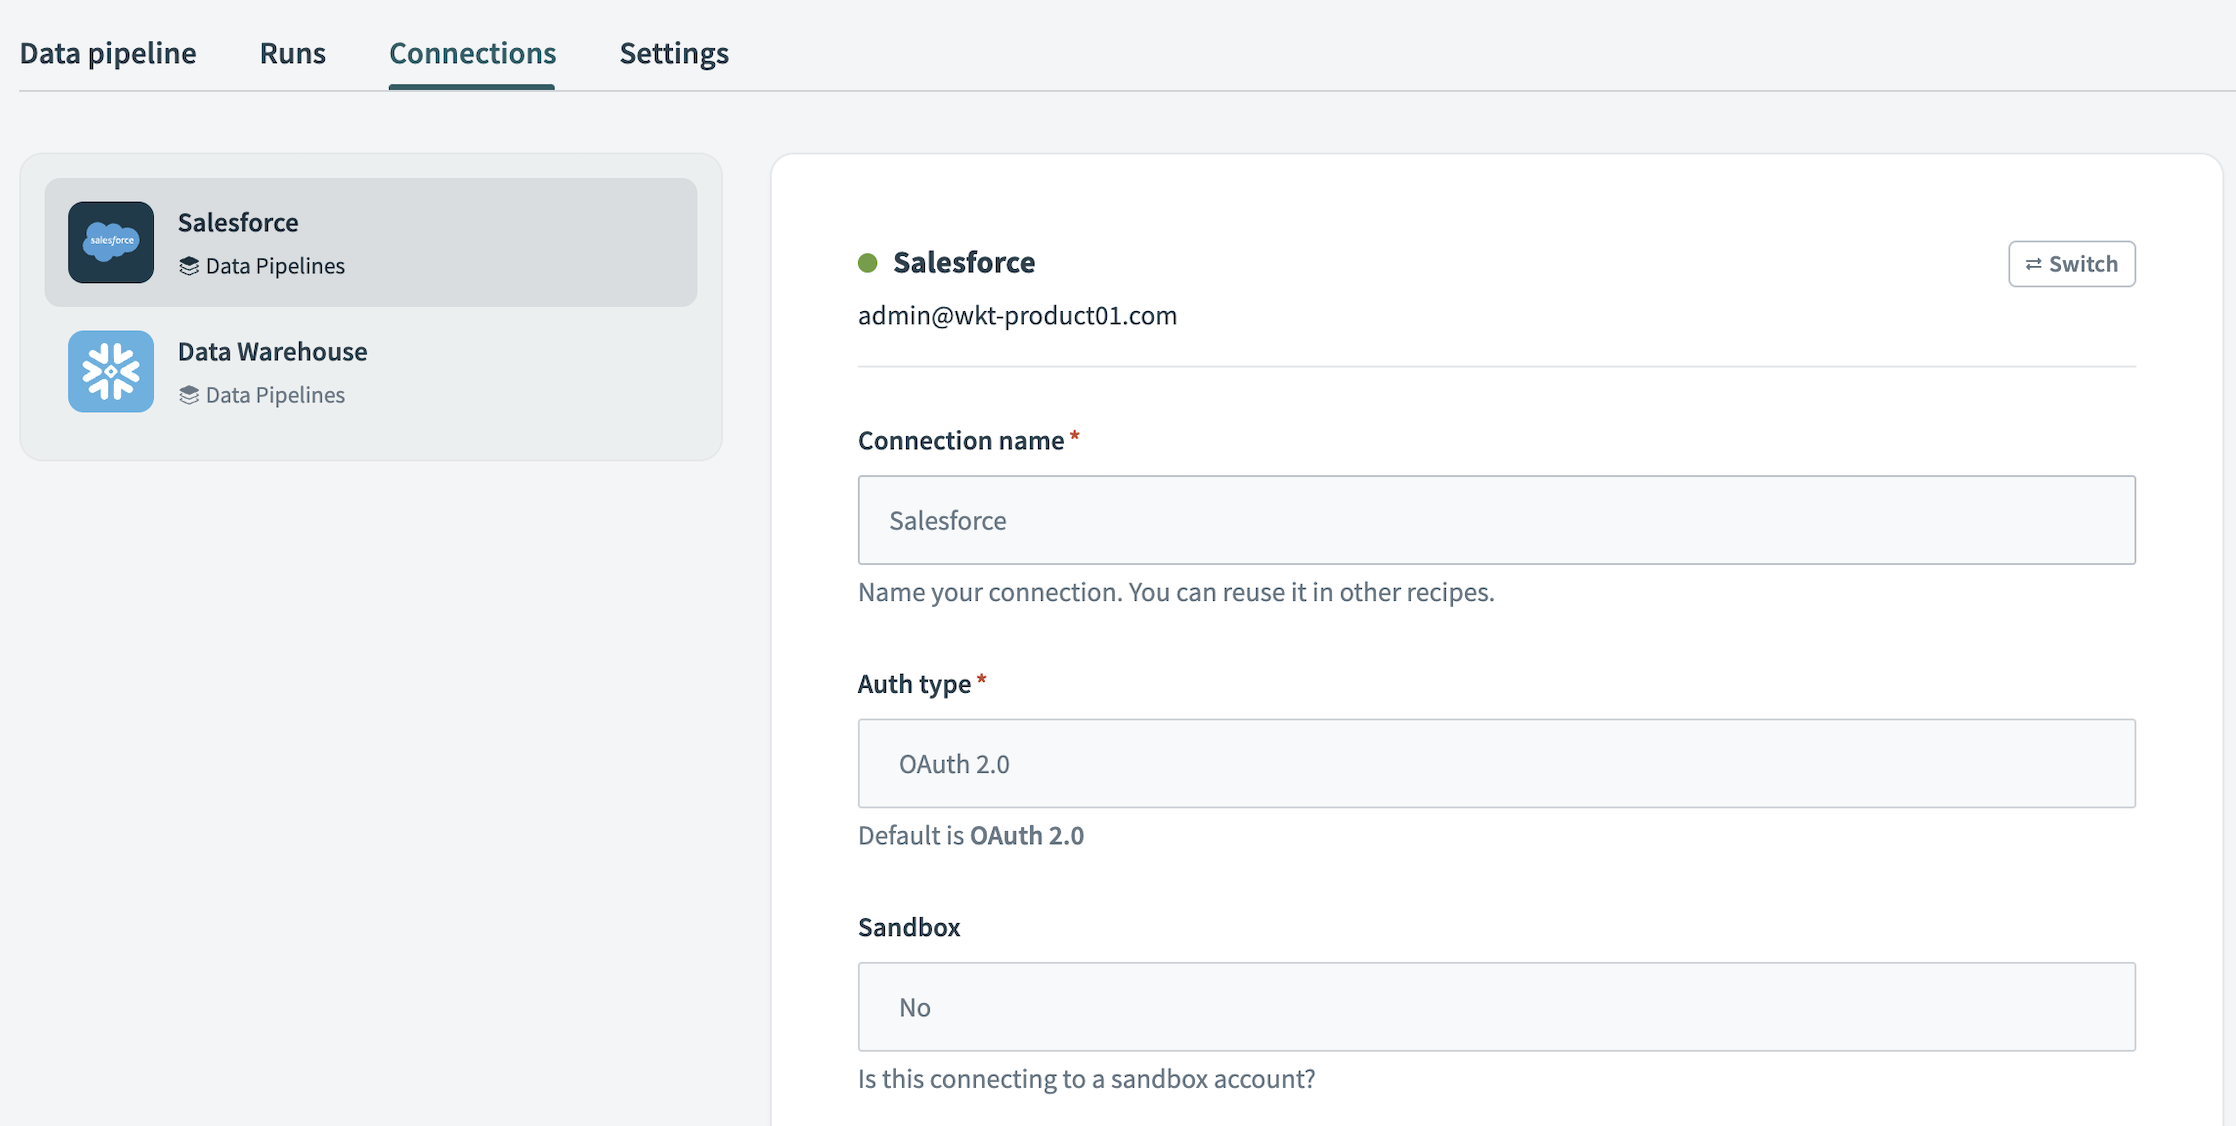This screenshot has width=2236, height=1126.
Task: Click the Auth type field label
Action: point(914,684)
